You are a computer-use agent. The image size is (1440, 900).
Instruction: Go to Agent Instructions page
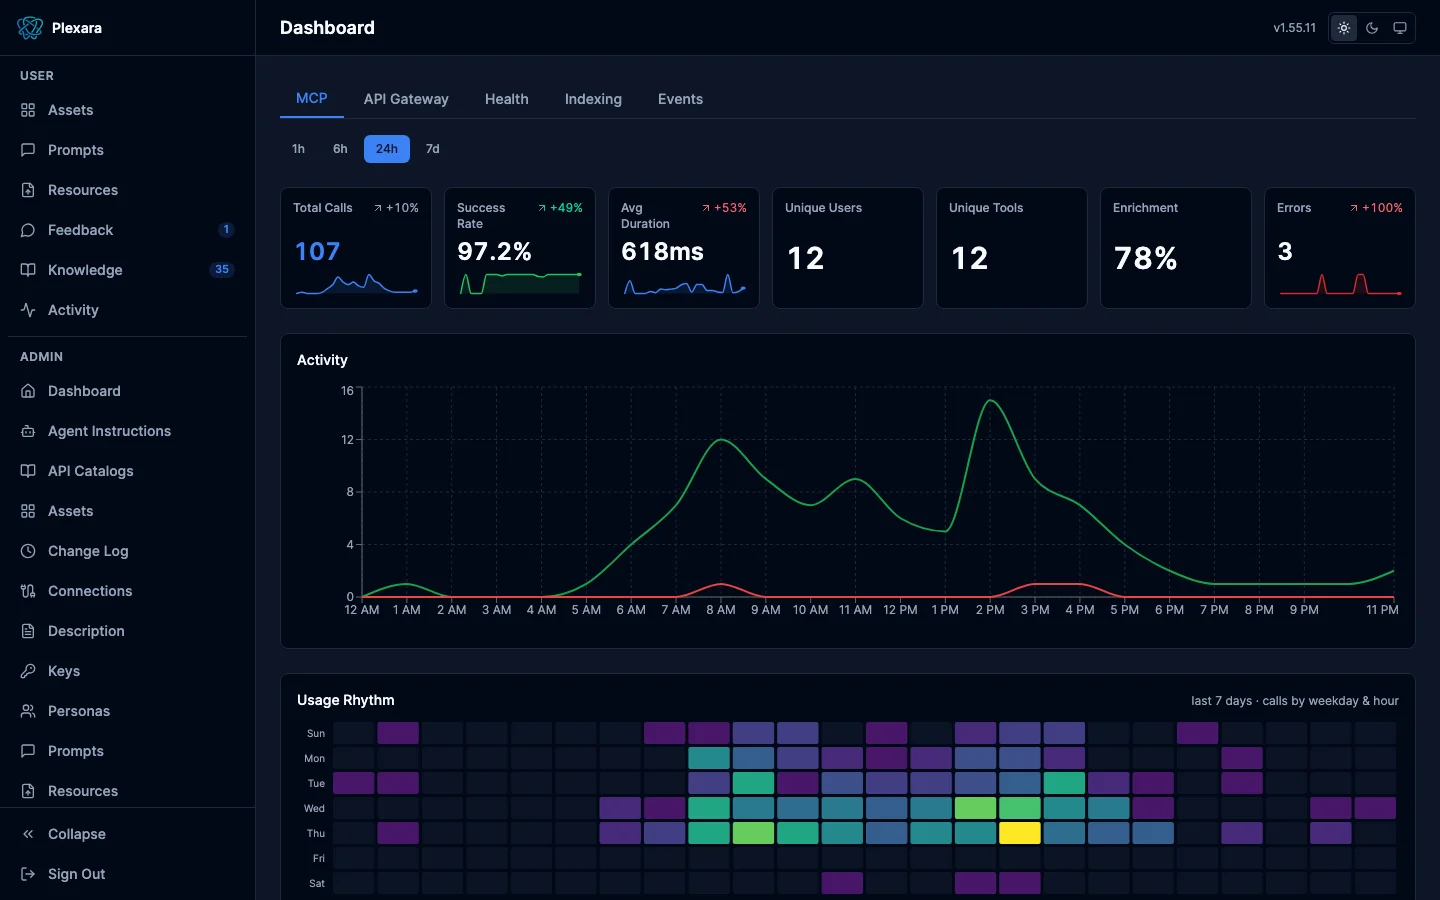(x=127, y=431)
